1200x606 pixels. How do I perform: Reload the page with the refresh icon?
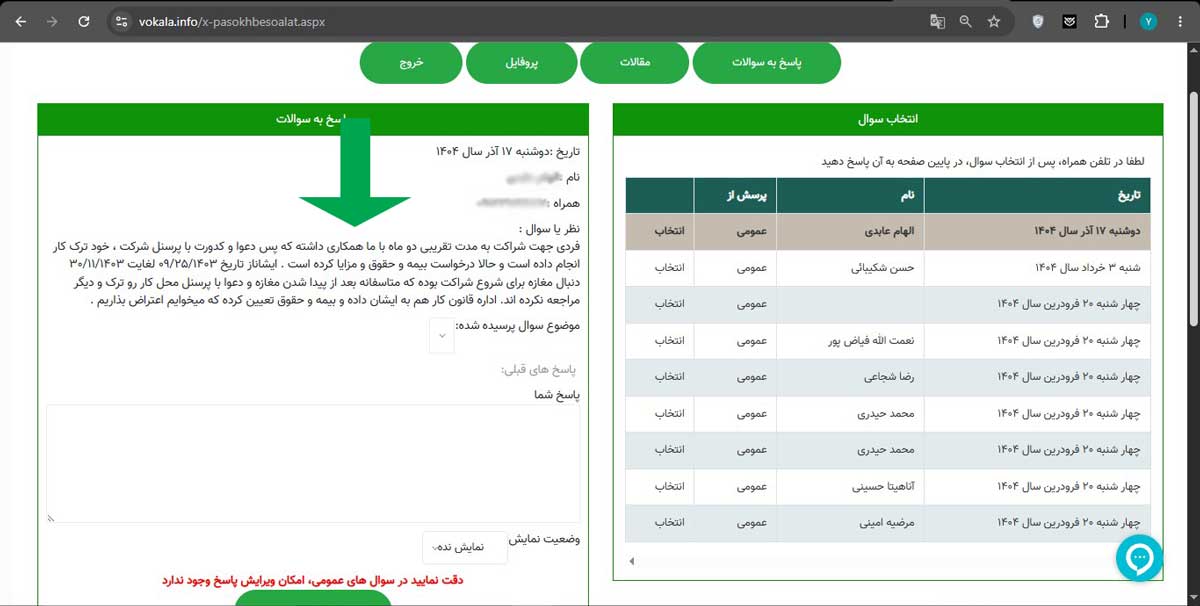[x=84, y=21]
